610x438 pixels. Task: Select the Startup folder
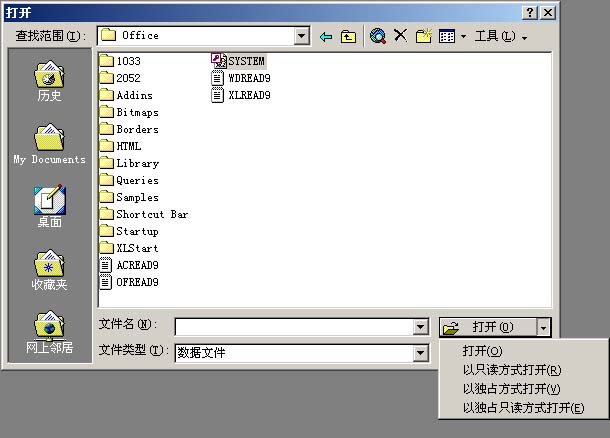coord(129,231)
